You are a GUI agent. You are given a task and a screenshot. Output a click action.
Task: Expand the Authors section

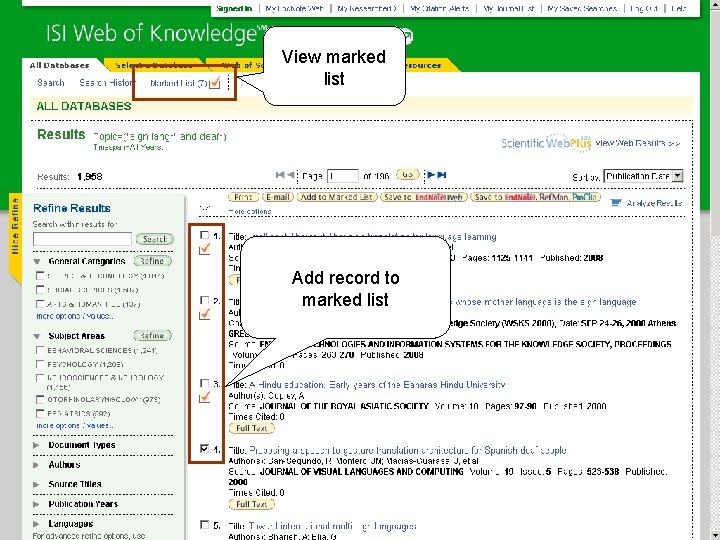tap(36, 465)
